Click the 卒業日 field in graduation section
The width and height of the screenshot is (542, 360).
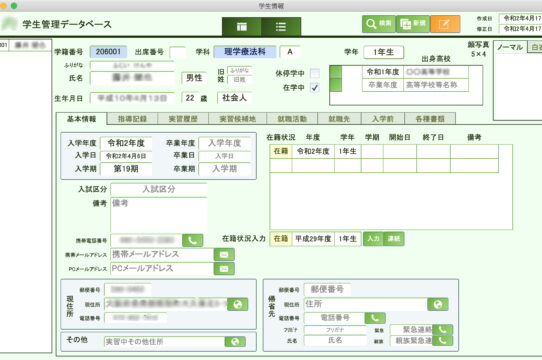coord(225,156)
